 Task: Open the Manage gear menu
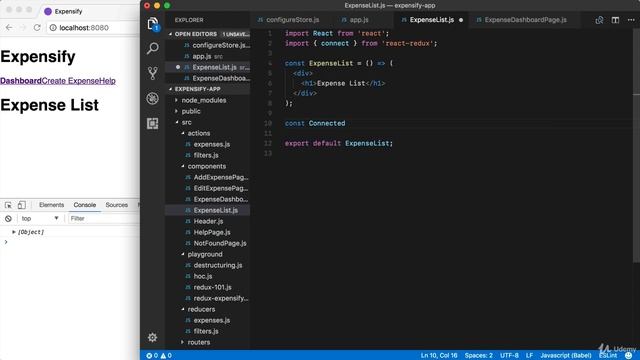[153, 337]
